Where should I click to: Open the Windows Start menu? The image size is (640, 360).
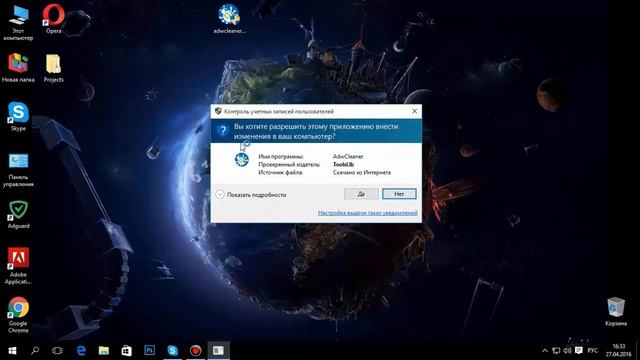pos(12,351)
